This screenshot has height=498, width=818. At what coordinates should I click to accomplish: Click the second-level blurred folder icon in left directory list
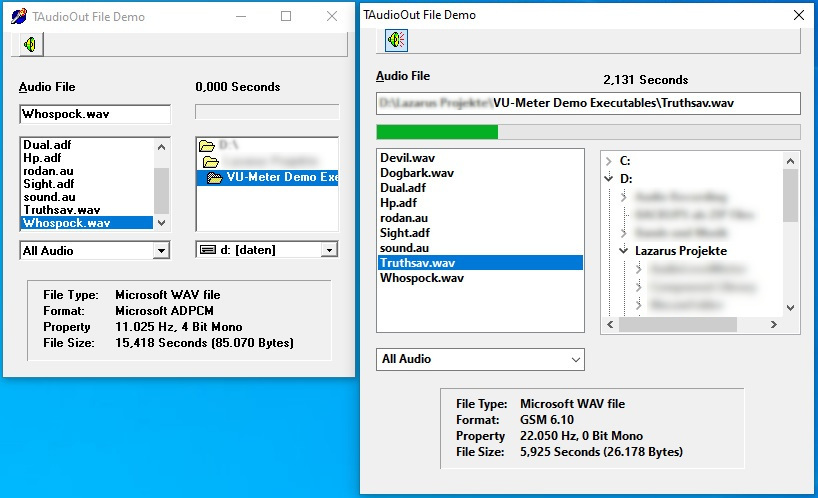pyautogui.click(x=211, y=161)
